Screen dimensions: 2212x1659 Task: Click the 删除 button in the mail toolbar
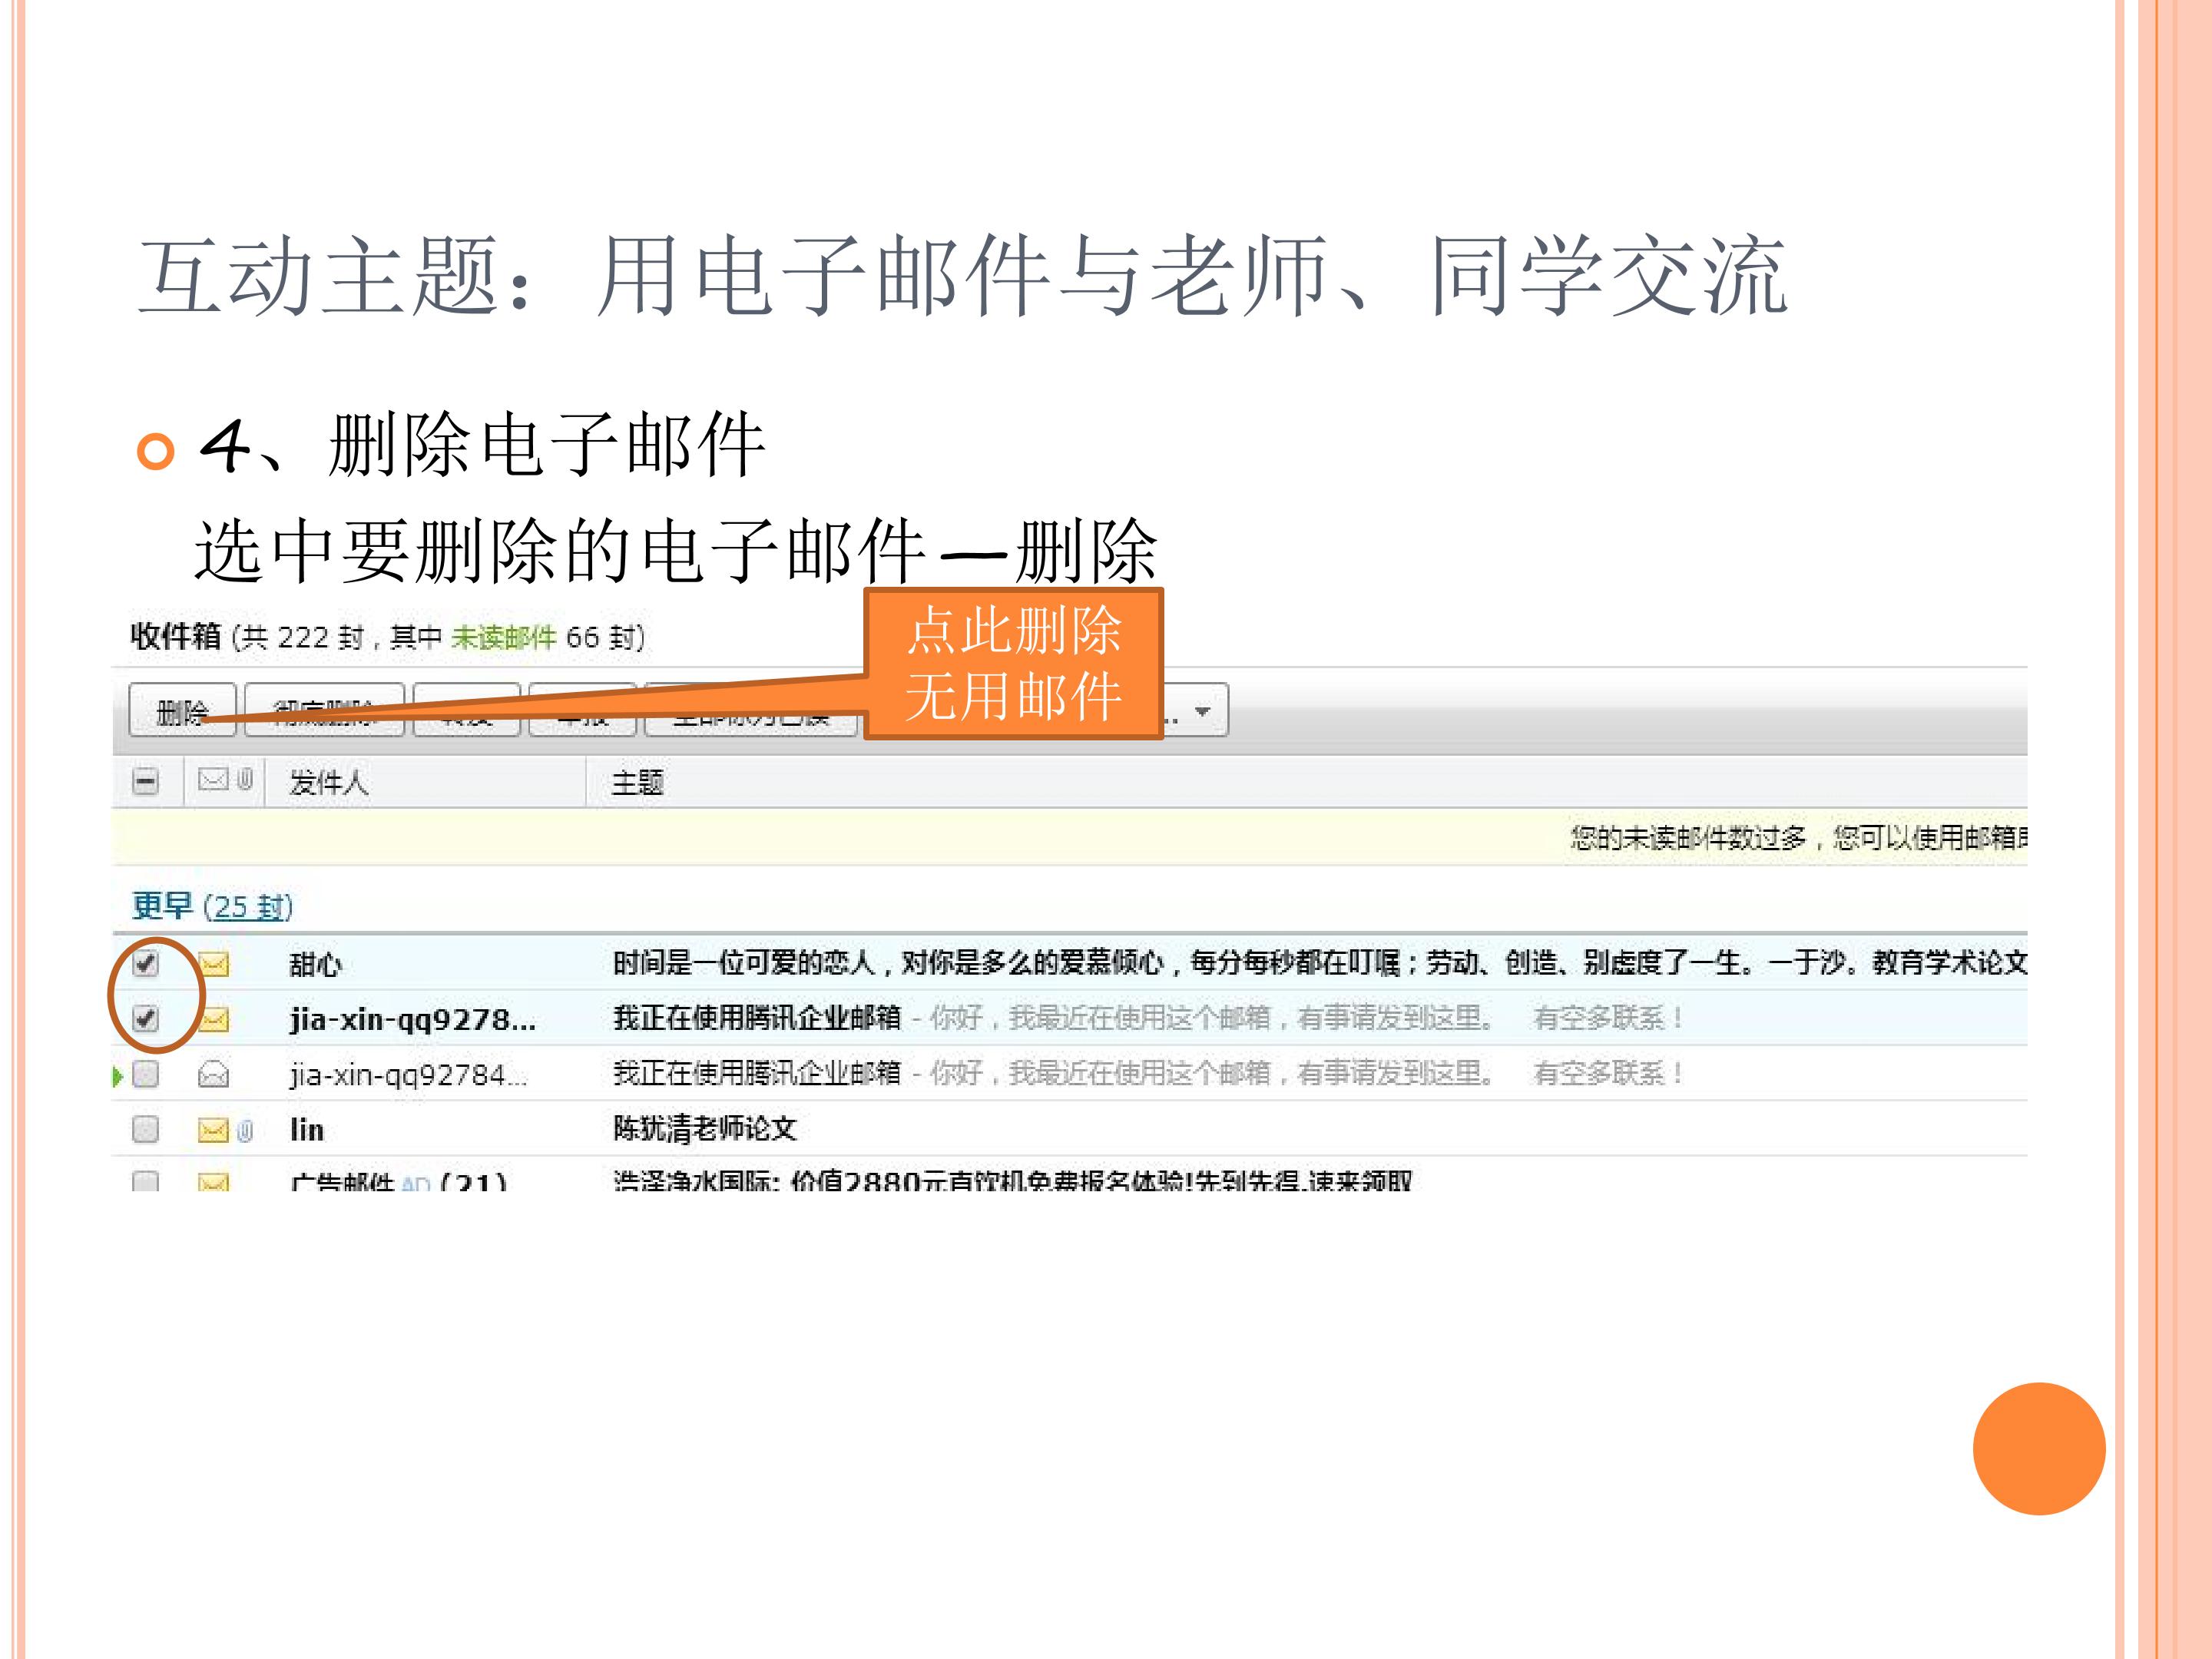182,711
